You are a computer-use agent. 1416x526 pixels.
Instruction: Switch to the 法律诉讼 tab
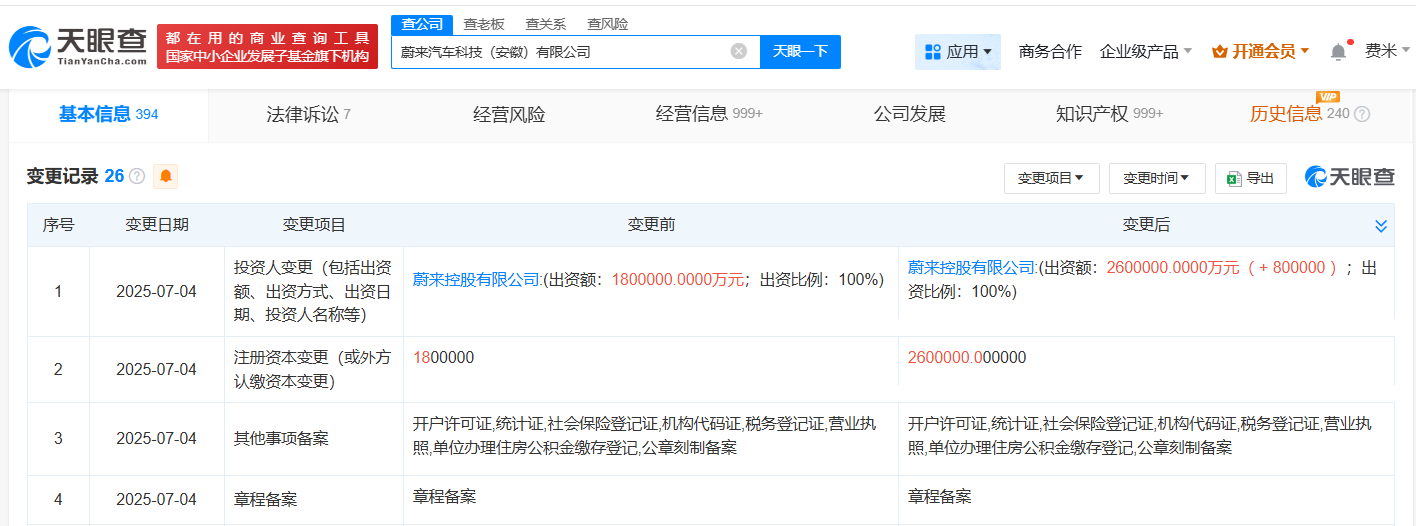pyautogui.click(x=308, y=114)
